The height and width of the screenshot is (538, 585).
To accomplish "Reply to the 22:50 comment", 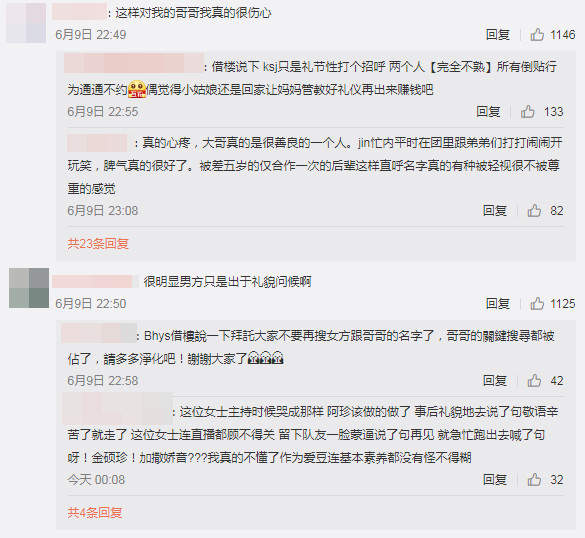I will pyautogui.click(x=498, y=304).
